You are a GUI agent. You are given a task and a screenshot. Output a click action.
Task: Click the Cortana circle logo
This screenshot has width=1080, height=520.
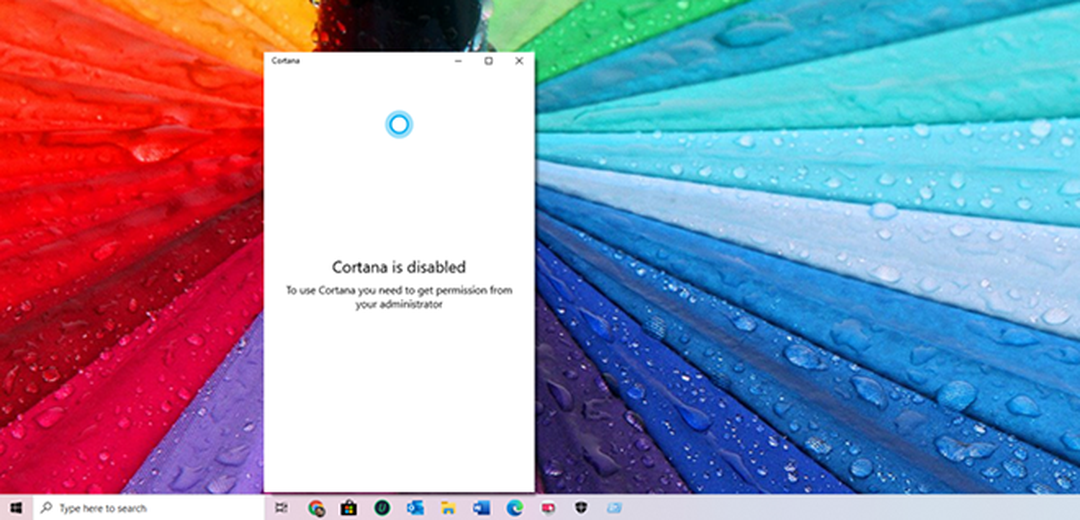coord(399,124)
